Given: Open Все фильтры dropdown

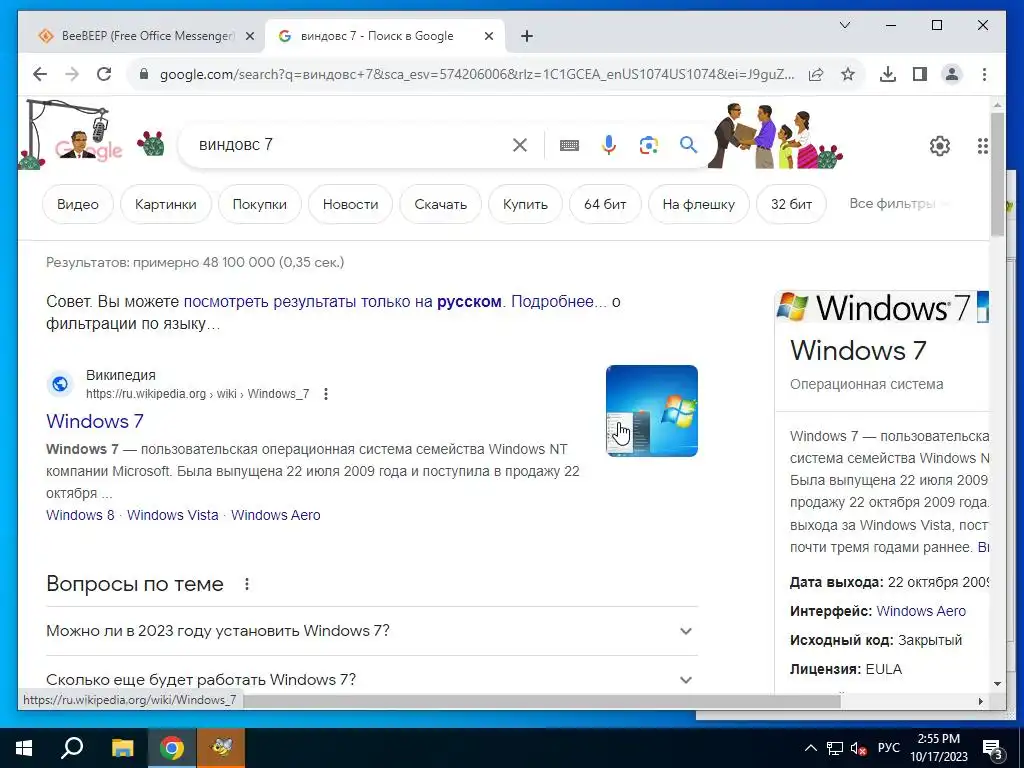Looking at the screenshot, I should (x=899, y=204).
